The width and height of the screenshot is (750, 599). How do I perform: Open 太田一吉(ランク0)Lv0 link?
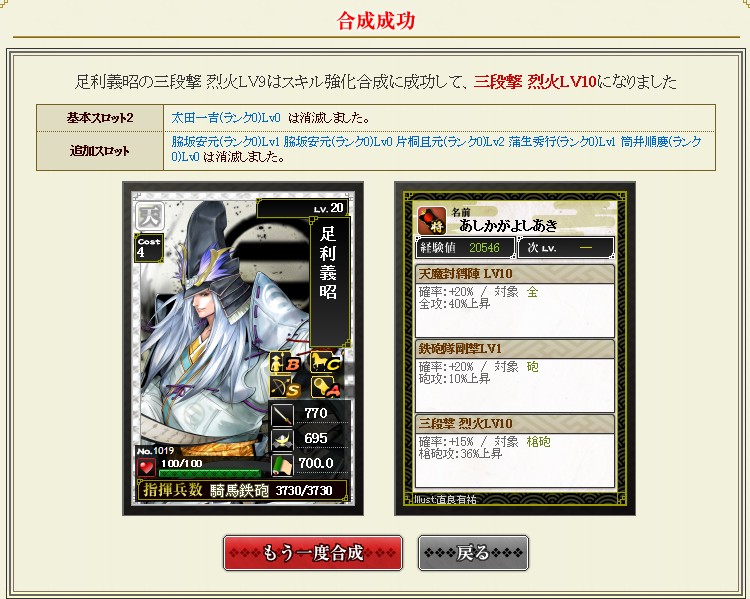[x=226, y=118]
